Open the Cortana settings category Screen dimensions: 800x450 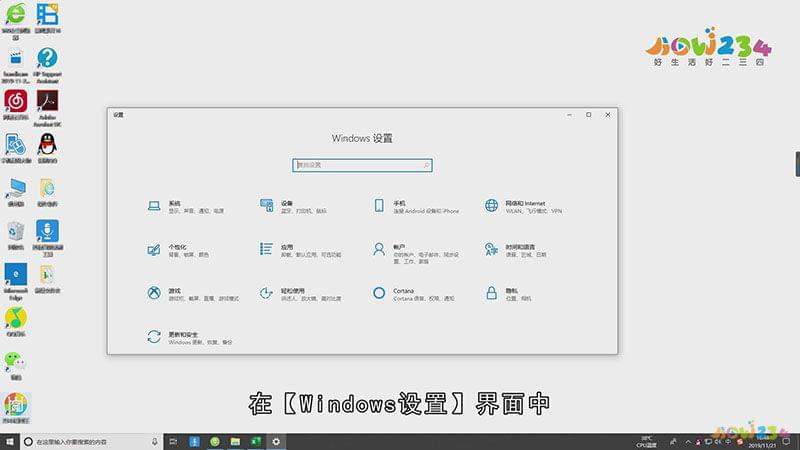413,294
